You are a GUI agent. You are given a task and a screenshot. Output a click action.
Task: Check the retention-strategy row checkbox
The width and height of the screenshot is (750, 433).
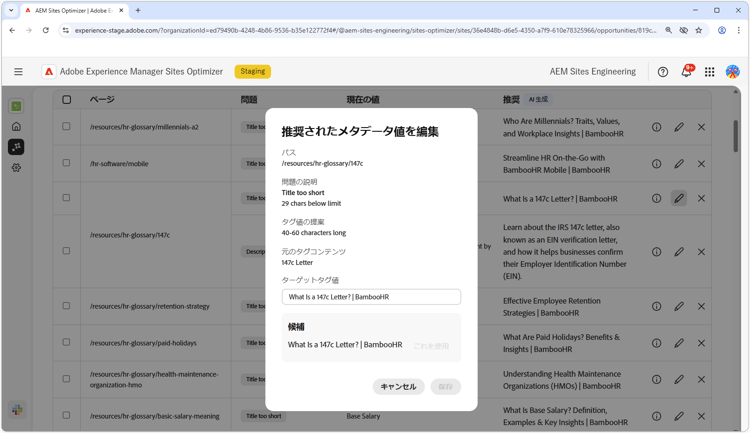(66, 305)
